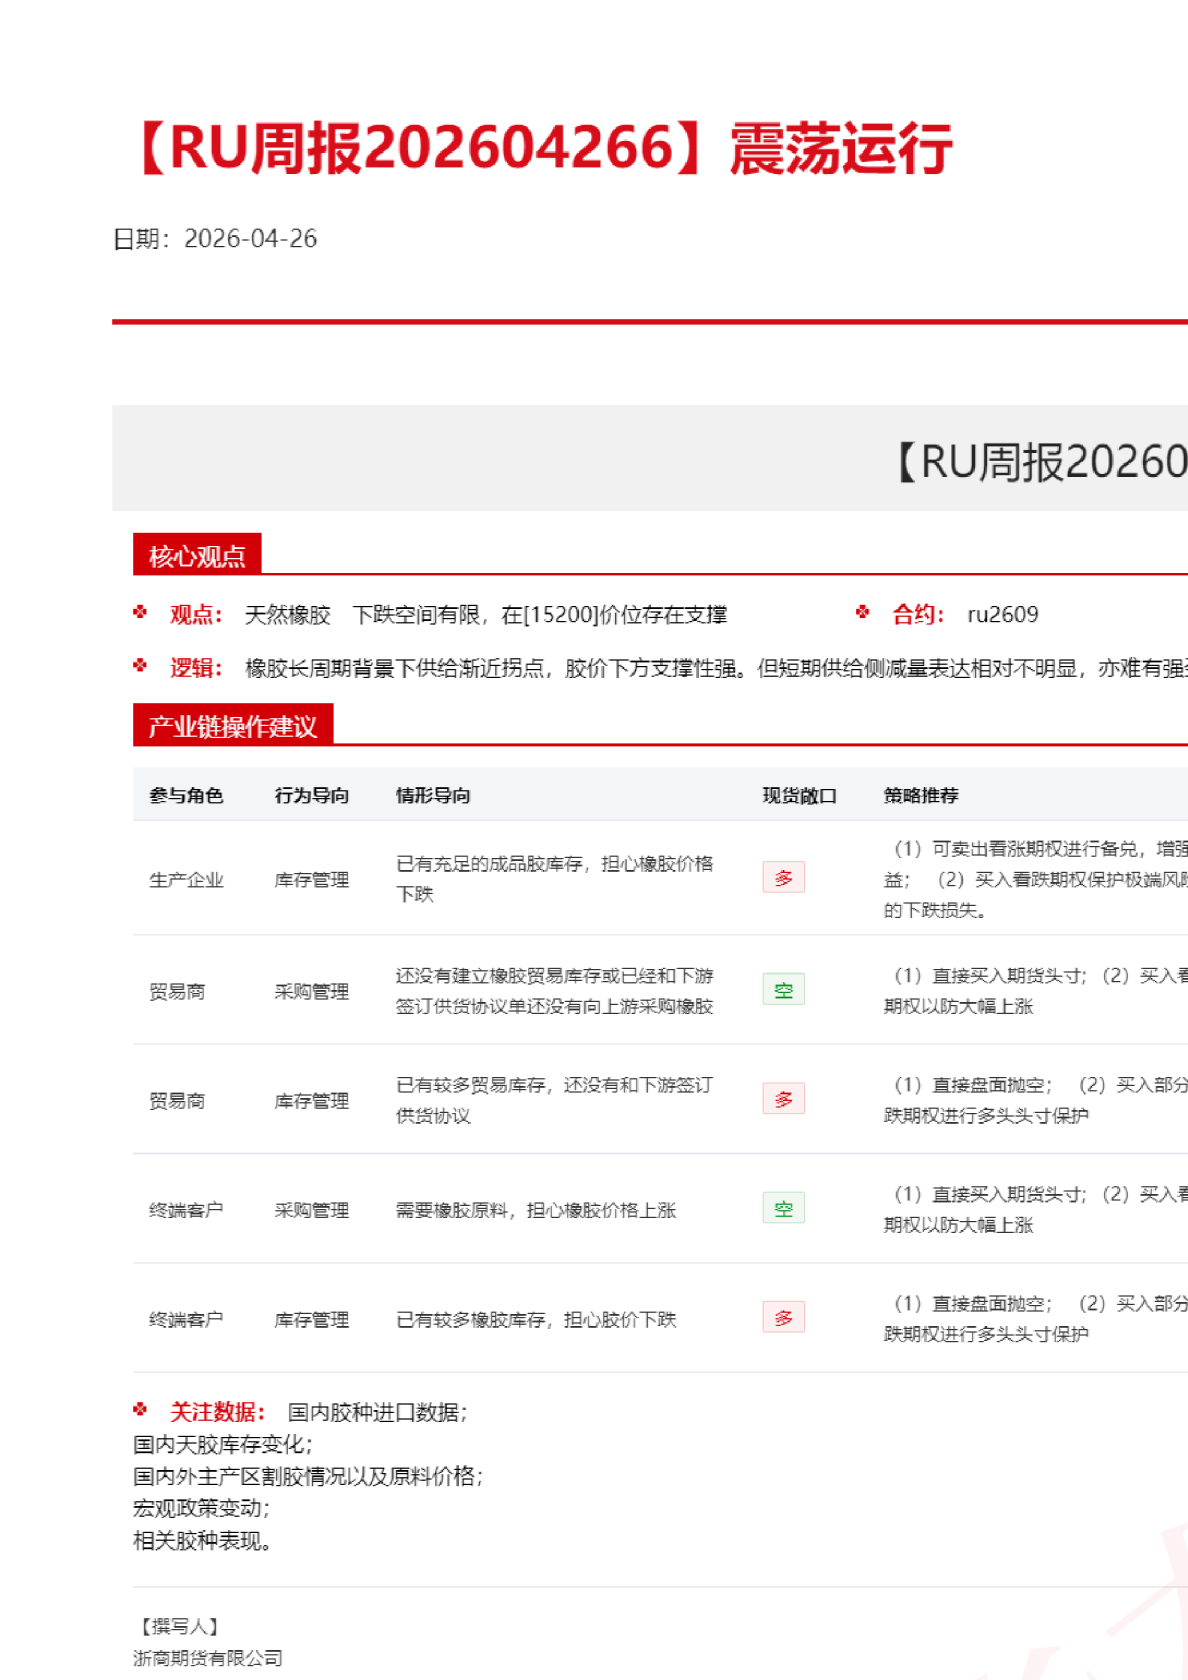Click 库存管理 cell in the last 终端客户 row
The height and width of the screenshot is (1680, 1188).
pos(312,1320)
